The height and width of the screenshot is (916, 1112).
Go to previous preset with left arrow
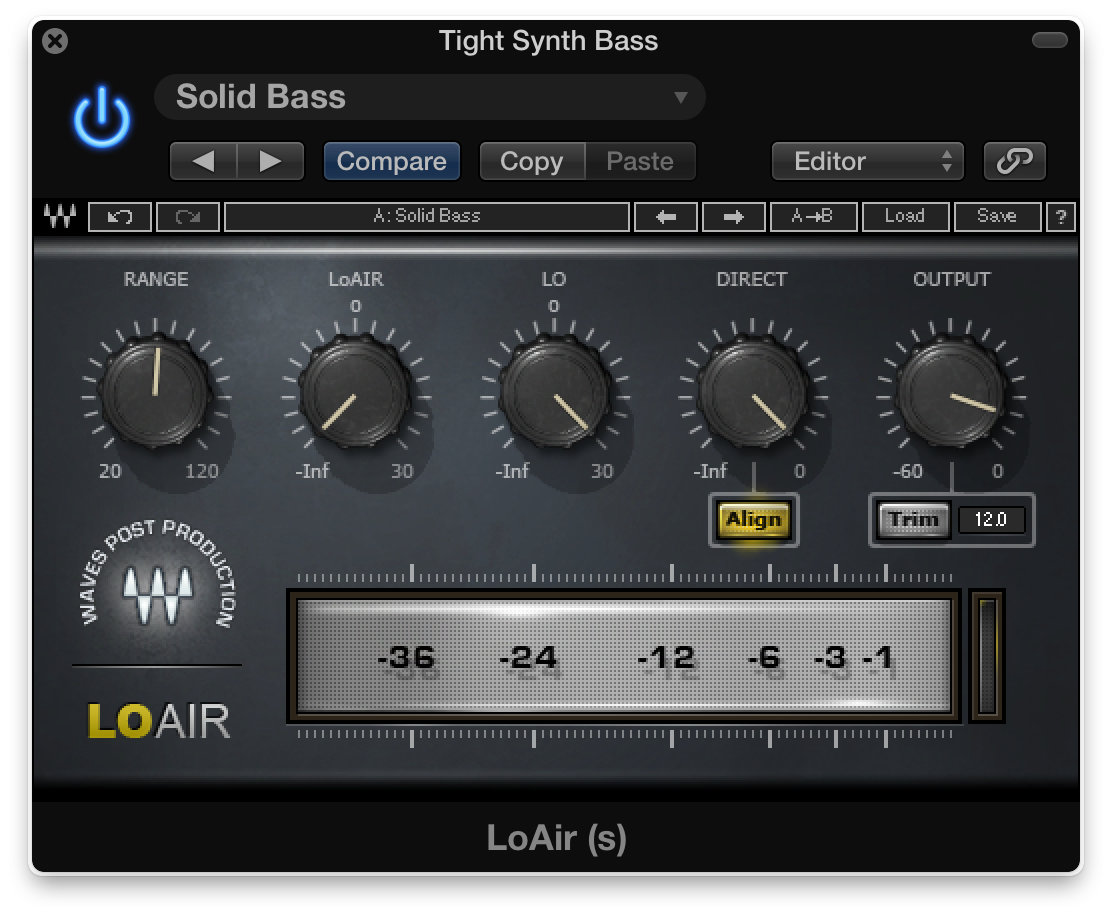pyautogui.click(x=204, y=161)
